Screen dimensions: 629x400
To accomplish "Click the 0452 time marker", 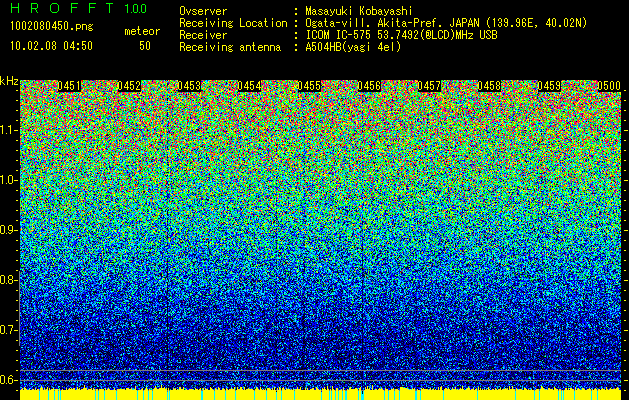I will point(129,86).
